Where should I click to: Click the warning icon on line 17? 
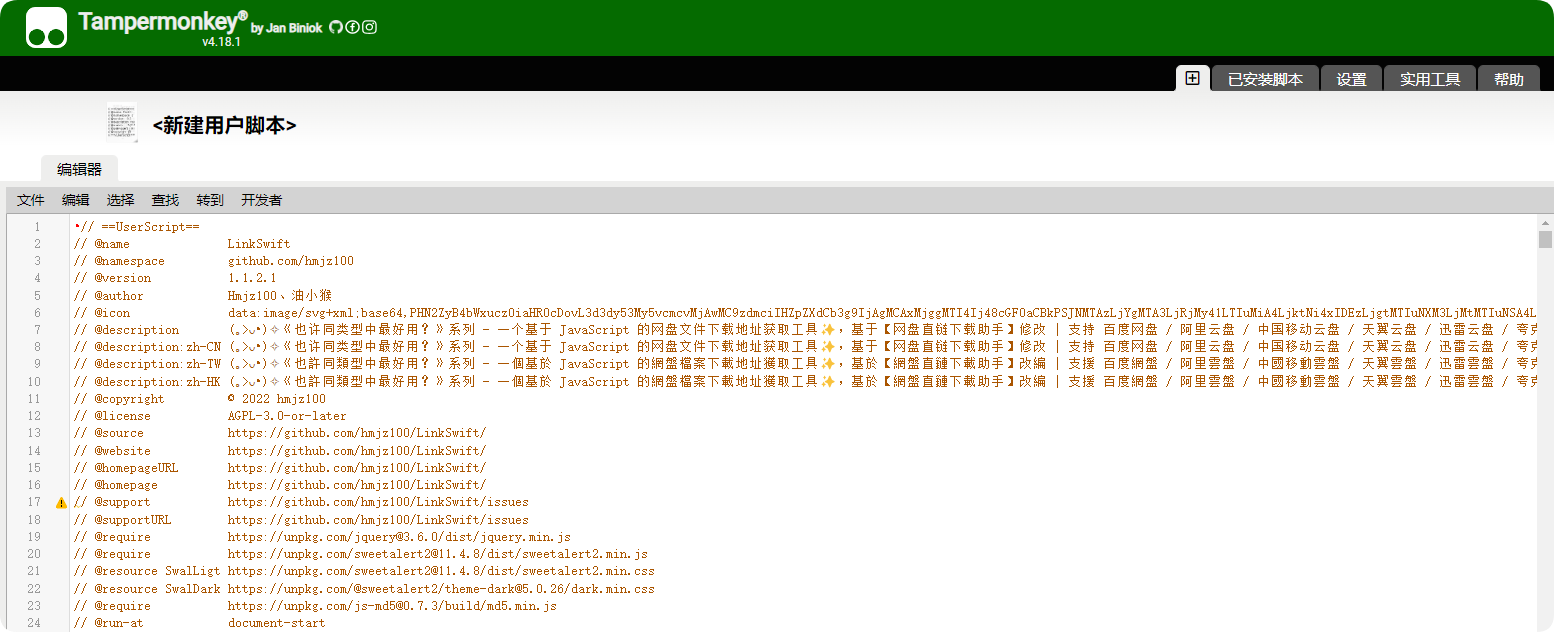[61, 503]
